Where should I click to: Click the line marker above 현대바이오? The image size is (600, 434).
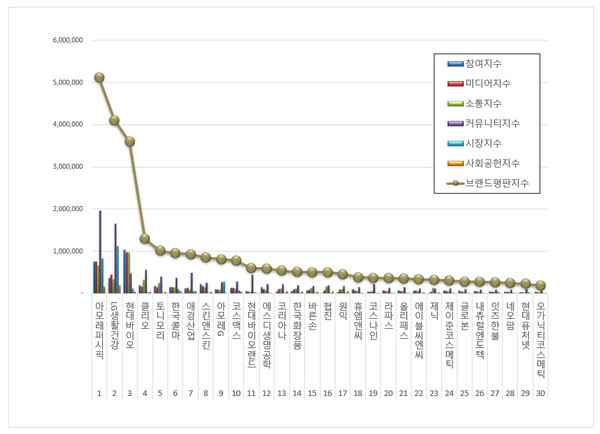(130, 142)
